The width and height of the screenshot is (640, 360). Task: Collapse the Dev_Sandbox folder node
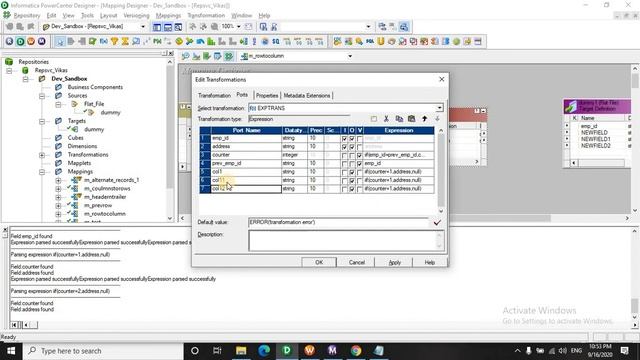[25, 79]
